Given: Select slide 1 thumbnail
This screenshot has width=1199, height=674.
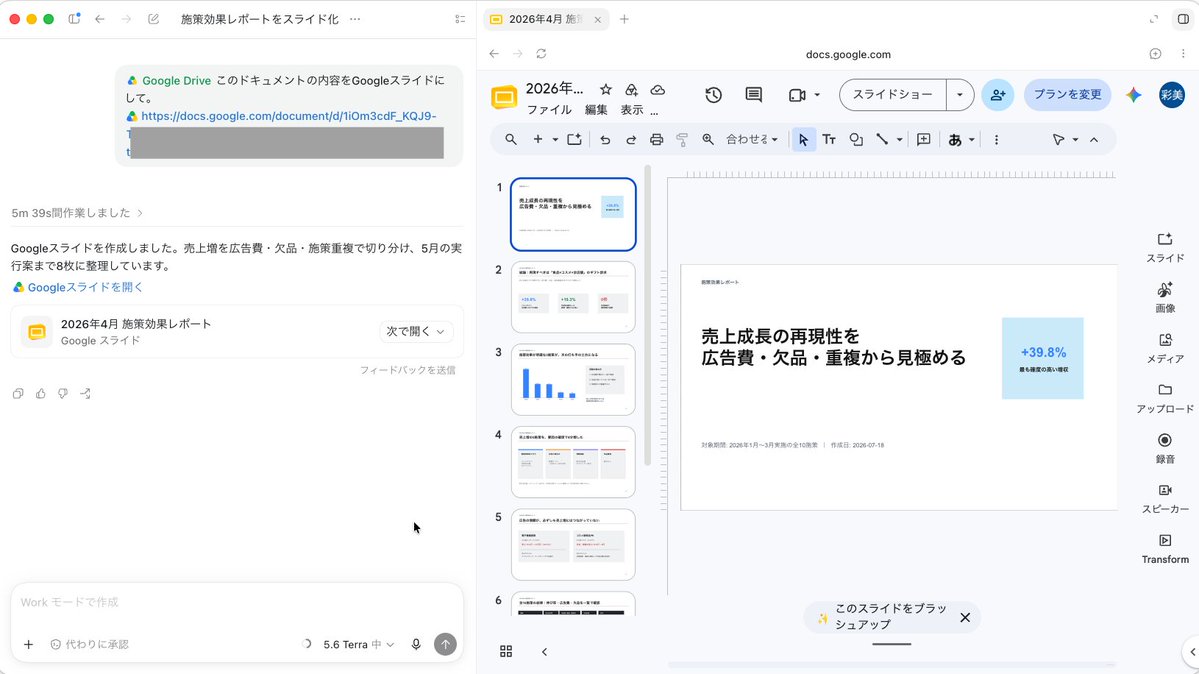Looking at the screenshot, I should [x=574, y=214].
